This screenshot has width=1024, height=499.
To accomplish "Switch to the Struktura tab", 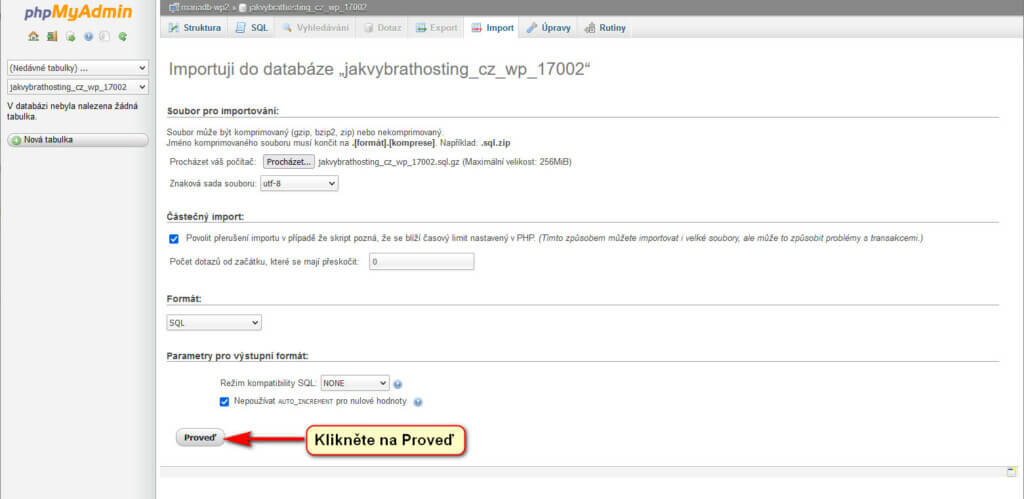I will (x=194, y=28).
